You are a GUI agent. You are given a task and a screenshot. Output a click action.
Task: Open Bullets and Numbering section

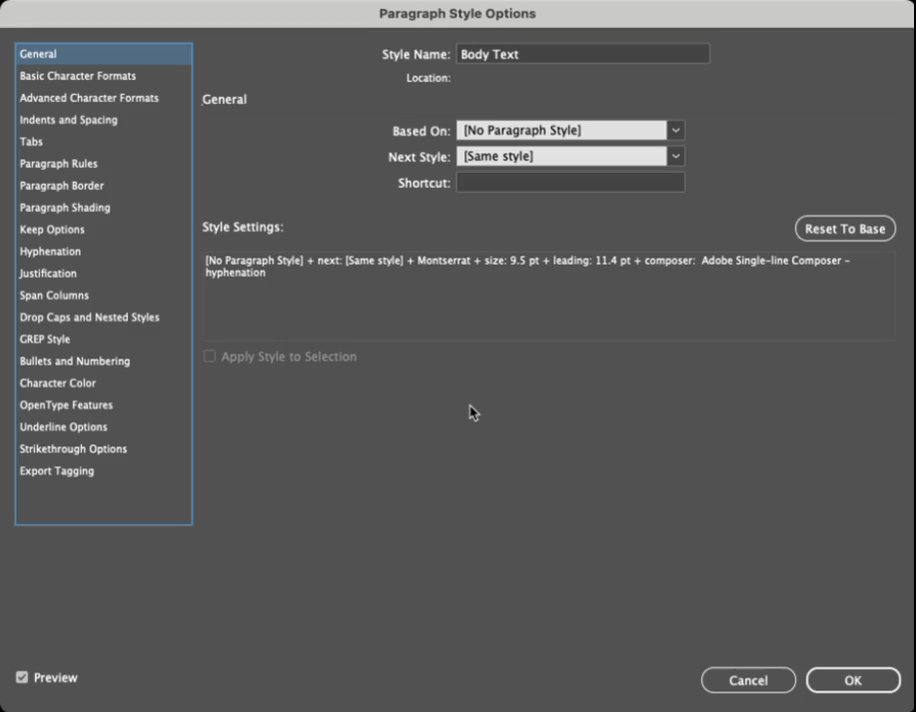(104, 361)
